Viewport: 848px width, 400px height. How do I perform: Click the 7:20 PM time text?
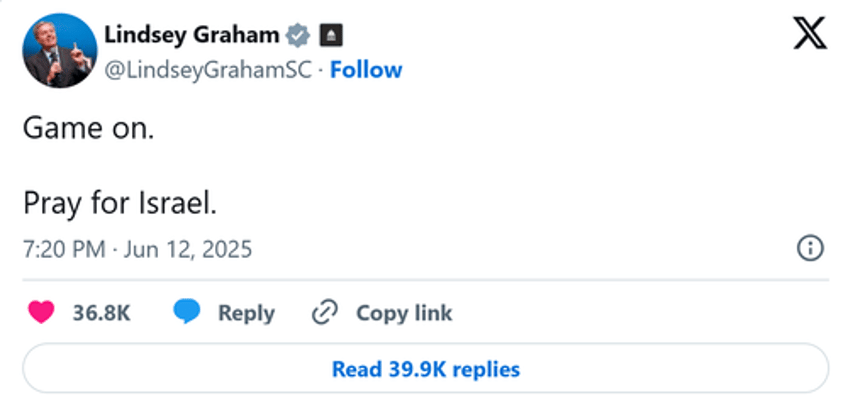pyautogui.click(x=64, y=250)
